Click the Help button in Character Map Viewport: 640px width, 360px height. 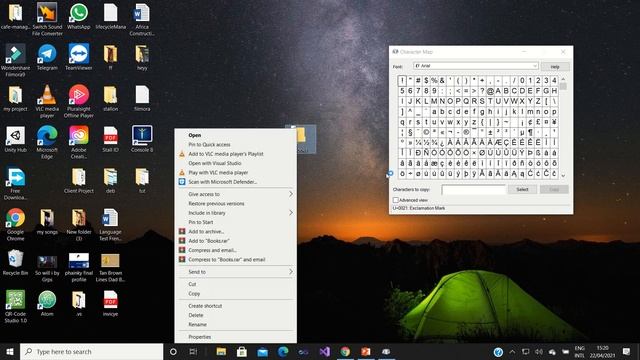point(555,67)
